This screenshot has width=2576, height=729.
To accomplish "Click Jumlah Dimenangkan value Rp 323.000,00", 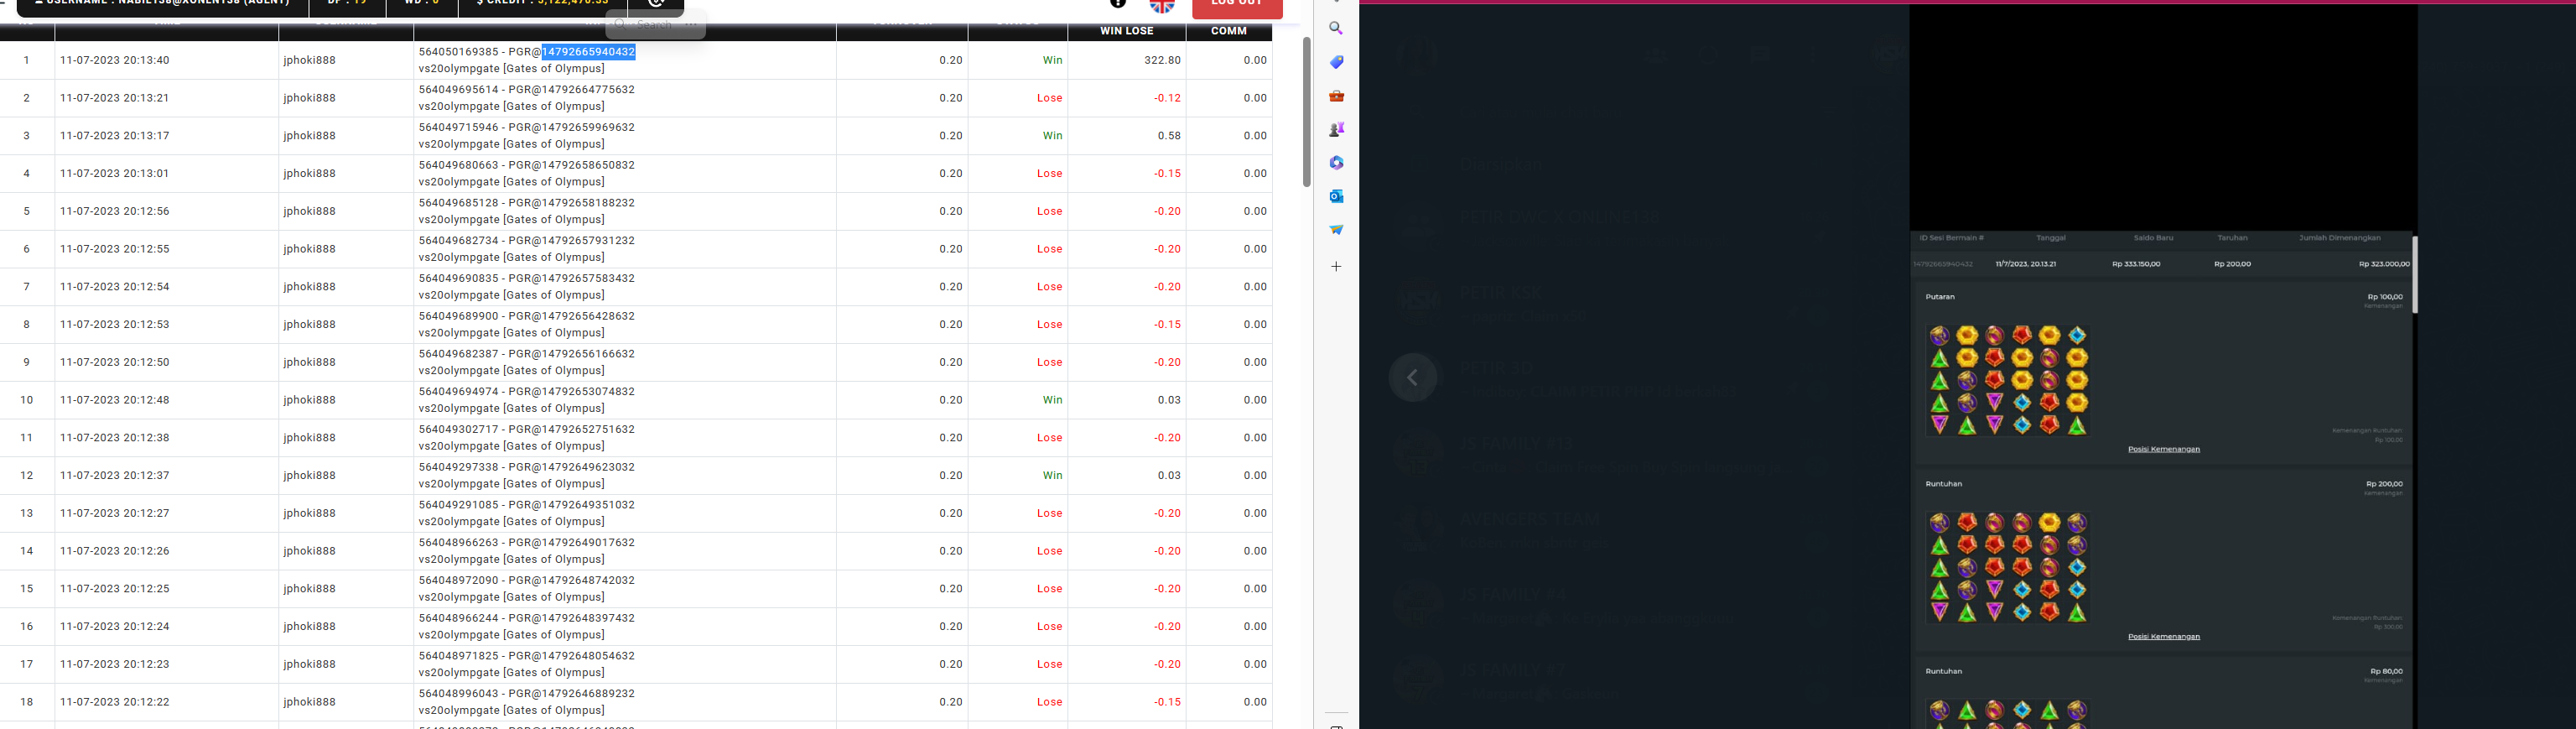I will coord(2383,264).
